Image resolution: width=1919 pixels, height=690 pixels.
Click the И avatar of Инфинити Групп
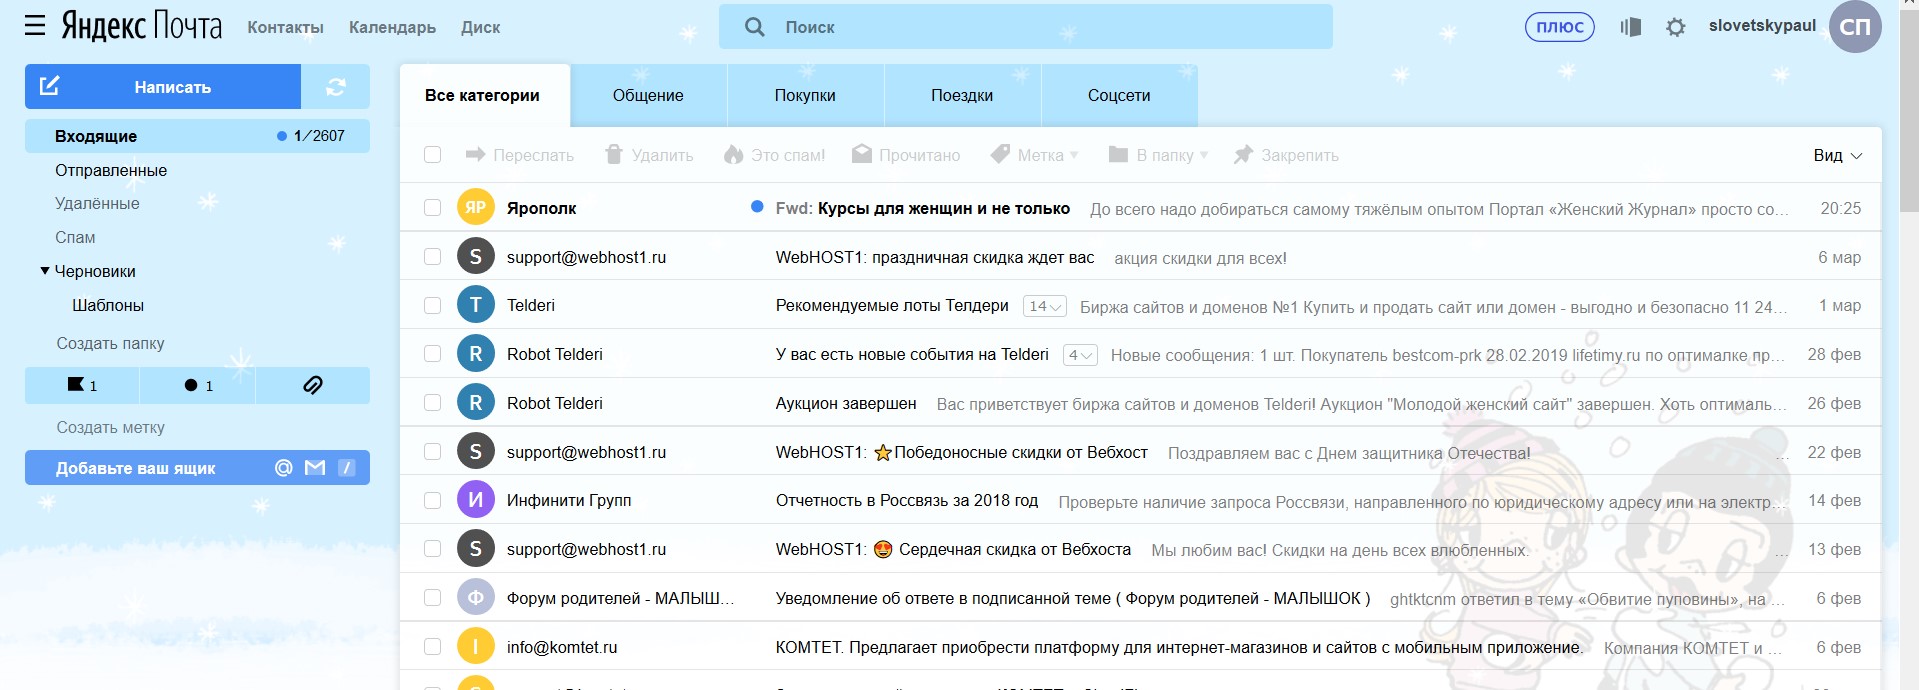[476, 500]
